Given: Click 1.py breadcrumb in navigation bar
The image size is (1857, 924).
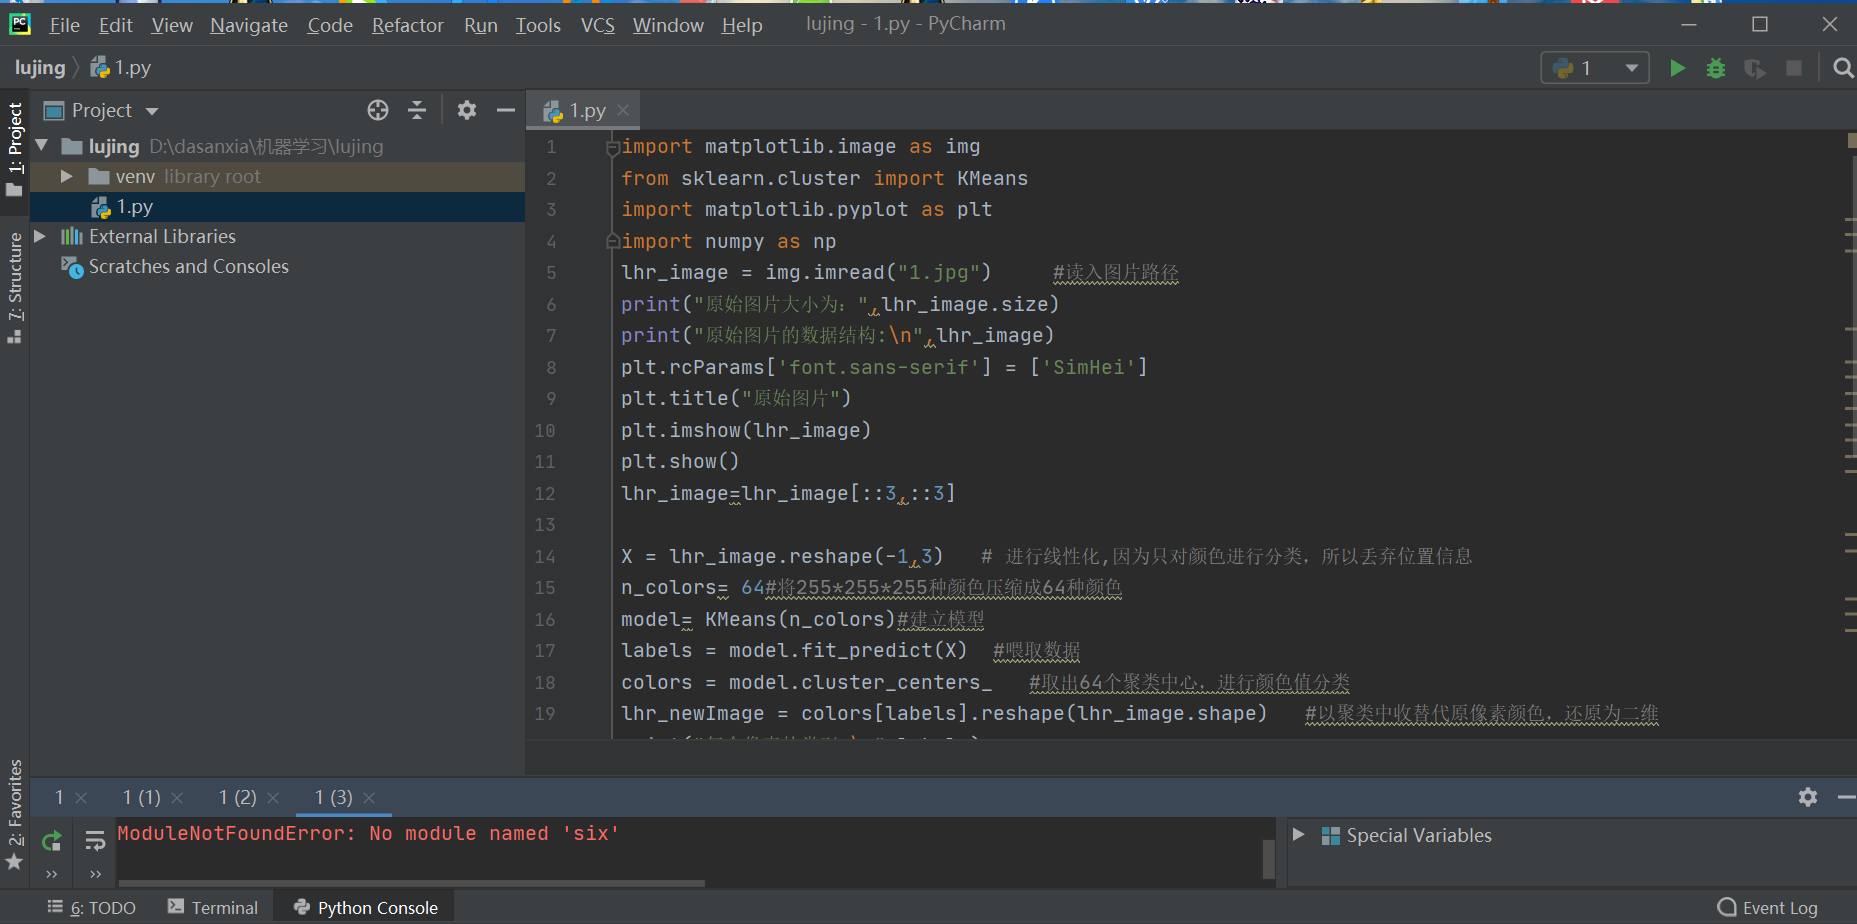Looking at the screenshot, I should coord(121,68).
